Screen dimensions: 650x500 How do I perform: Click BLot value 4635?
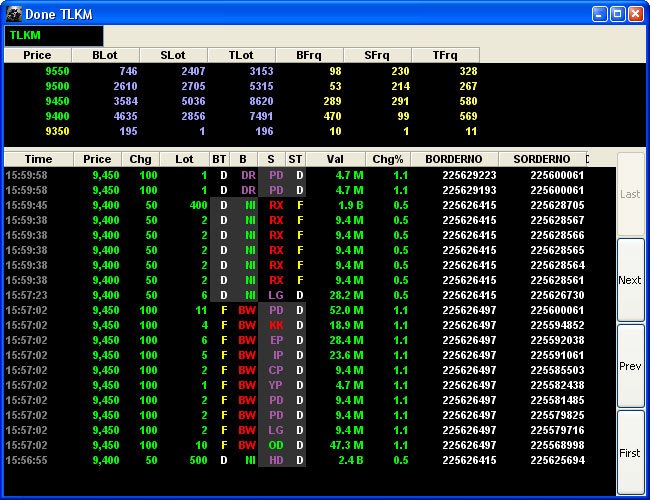click(x=126, y=117)
